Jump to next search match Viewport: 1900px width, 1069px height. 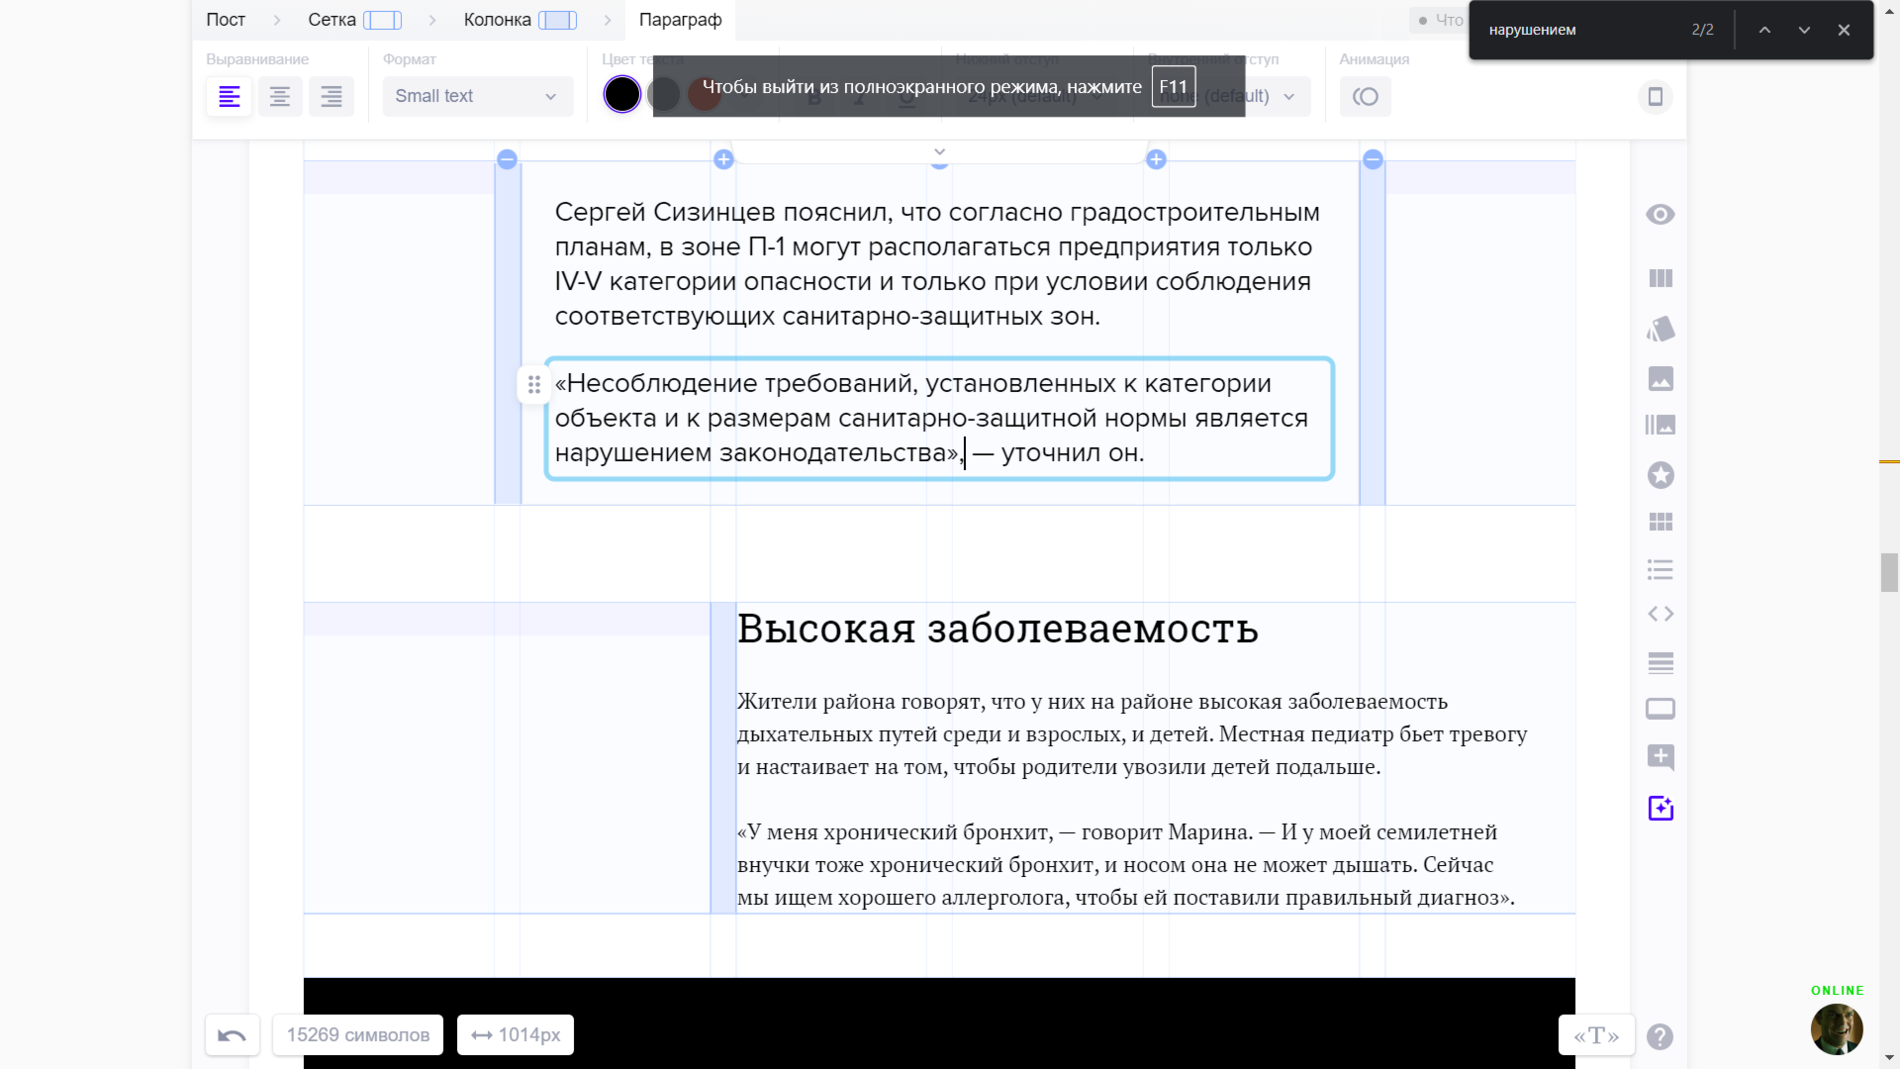tap(1804, 30)
